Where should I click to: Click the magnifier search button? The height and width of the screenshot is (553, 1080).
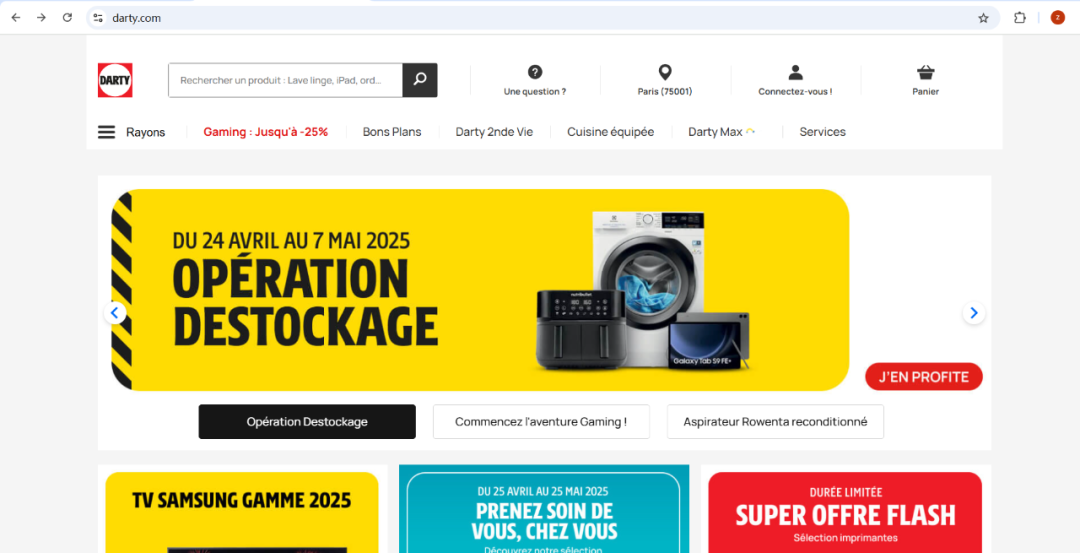[x=419, y=80]
